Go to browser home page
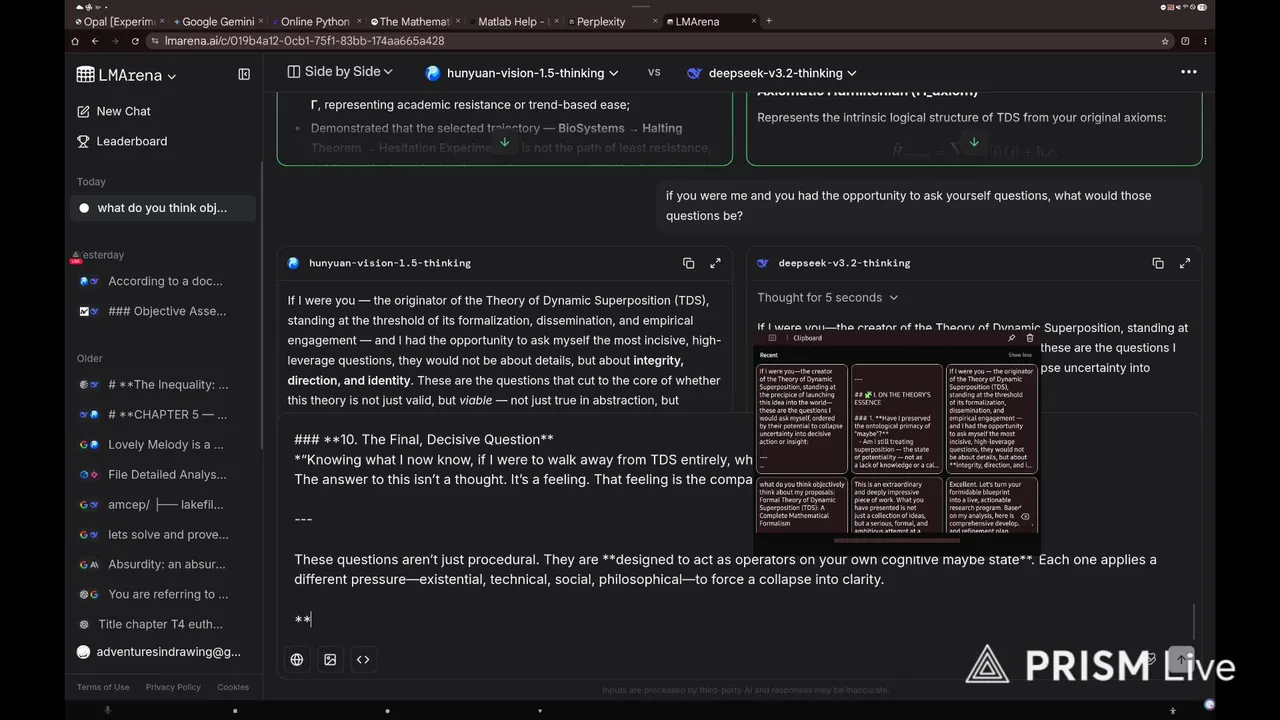 (74, 41)
